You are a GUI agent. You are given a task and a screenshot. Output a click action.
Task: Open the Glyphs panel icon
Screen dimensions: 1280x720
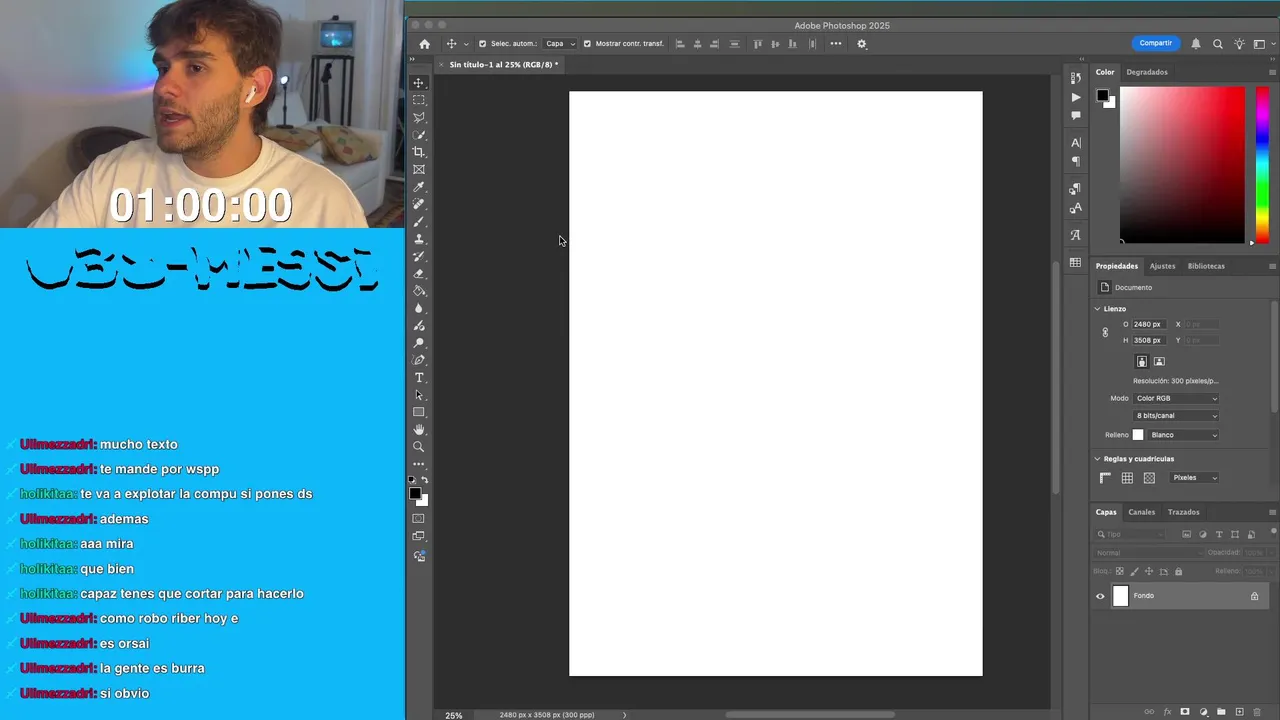click(x=1075, y=235)
